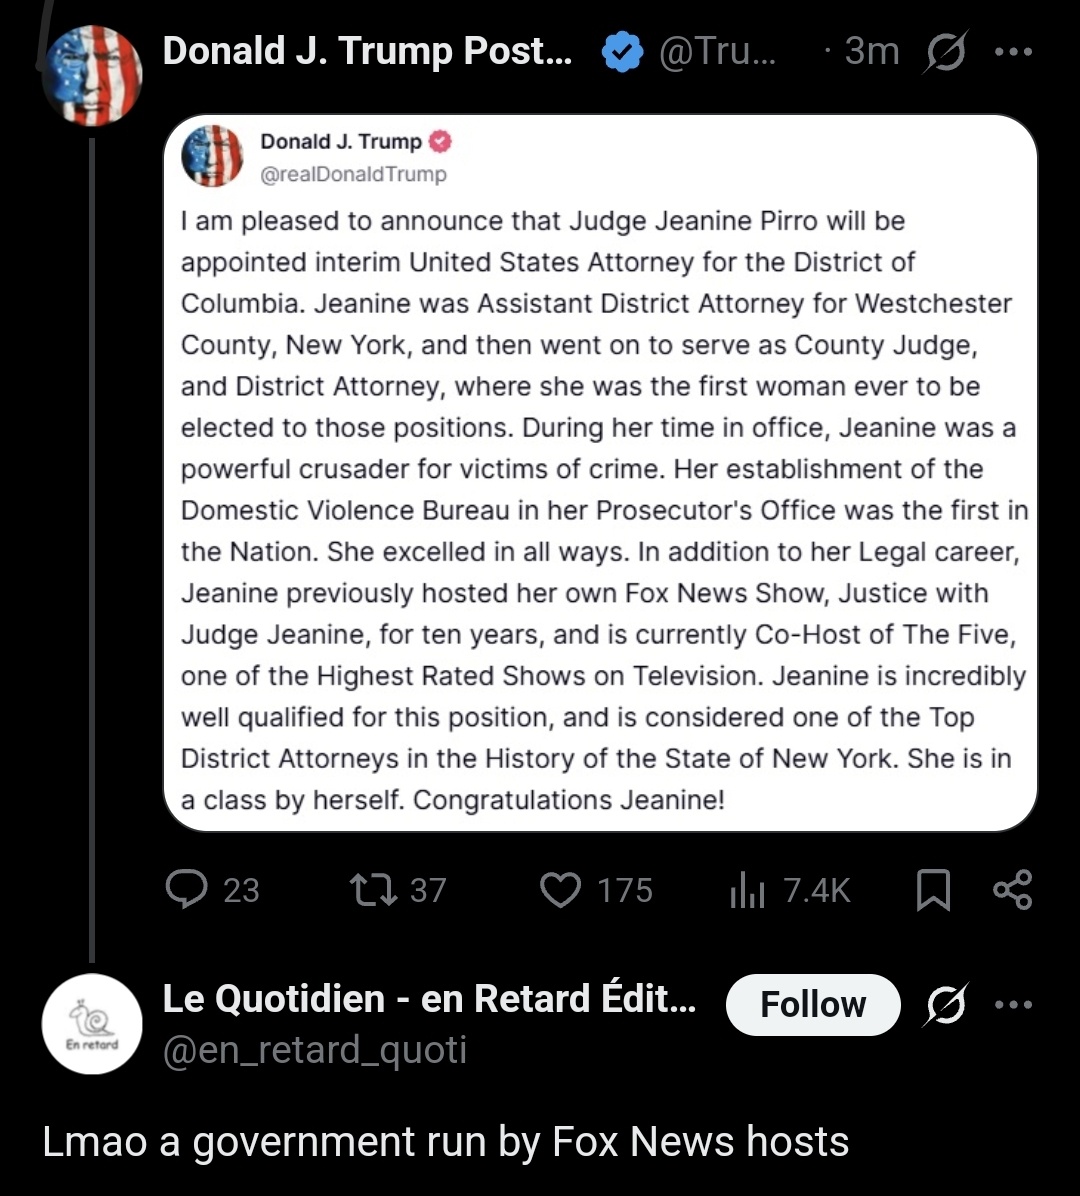Open Le Quotidien snail profile avatar
This screenshot has width=1080, height=1196.
(x=92, y=1024)
